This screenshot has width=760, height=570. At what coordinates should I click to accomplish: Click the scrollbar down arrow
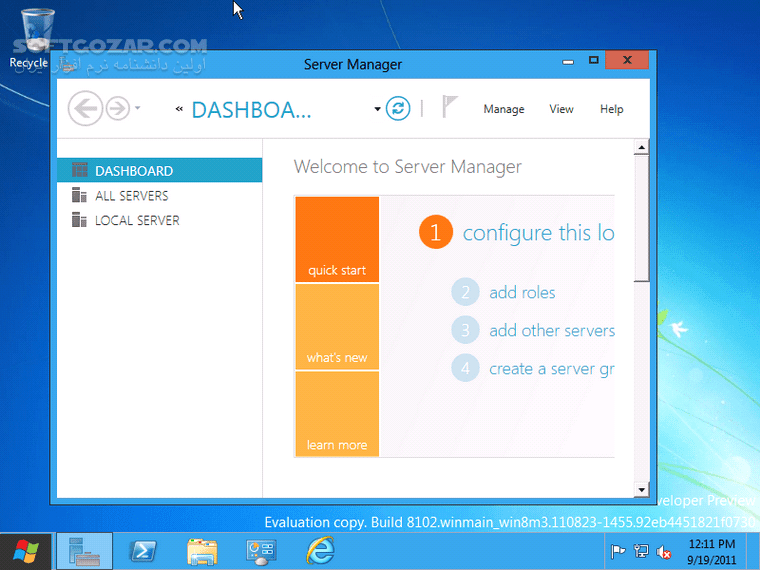641,490
